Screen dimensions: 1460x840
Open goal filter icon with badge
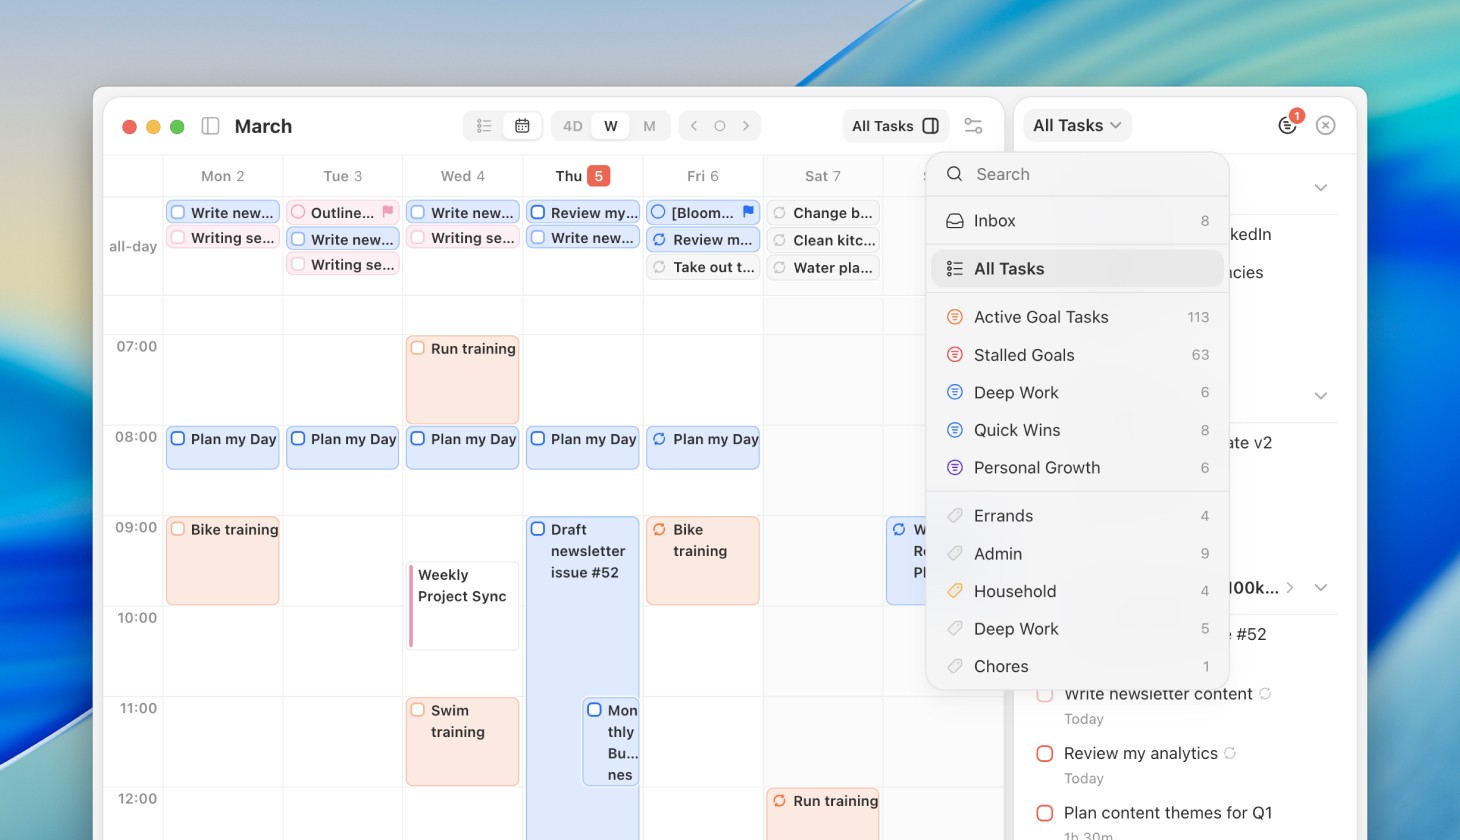1289,124
